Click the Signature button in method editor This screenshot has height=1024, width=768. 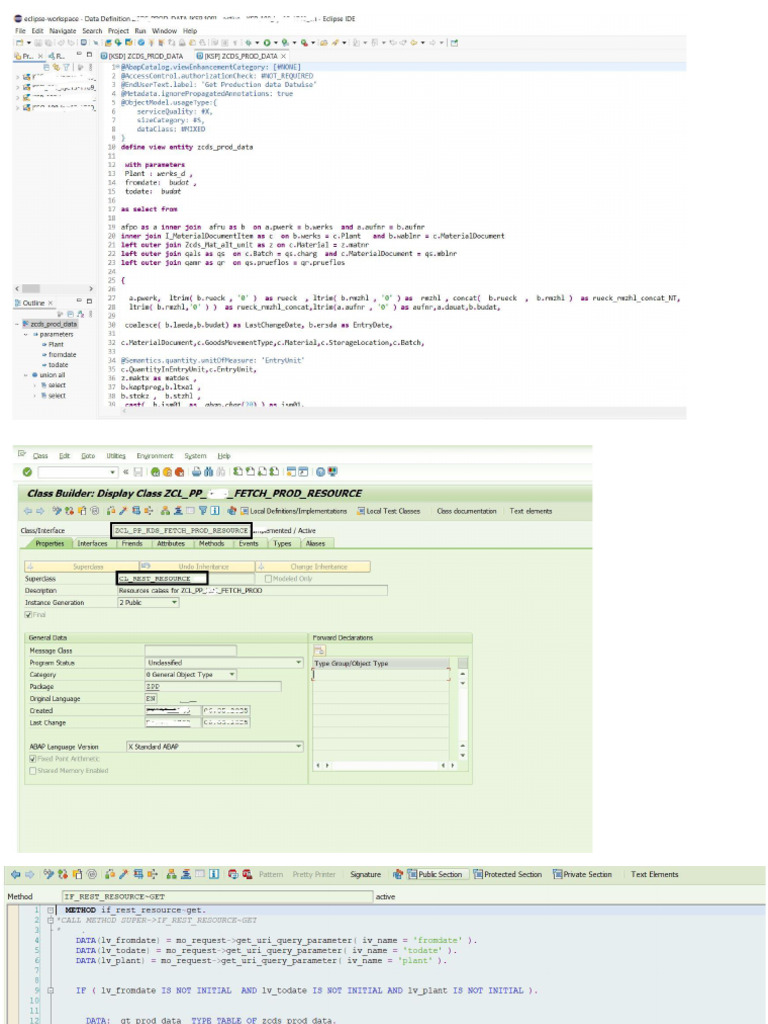pyautogui.click(x=365, y=874)
